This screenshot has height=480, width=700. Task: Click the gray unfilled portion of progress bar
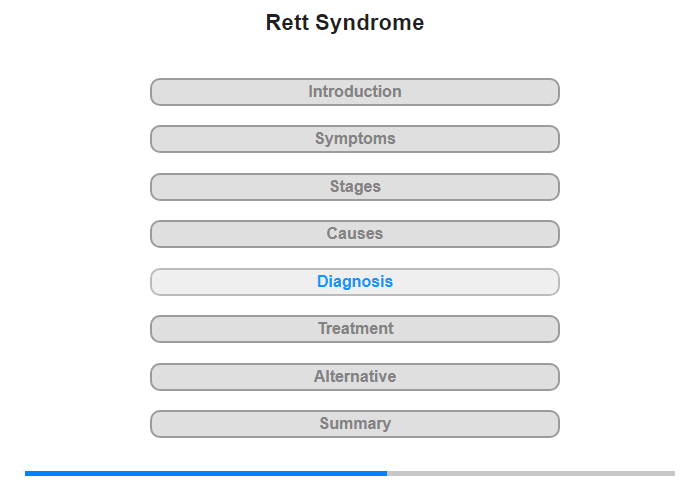click(x=531, y=473)
